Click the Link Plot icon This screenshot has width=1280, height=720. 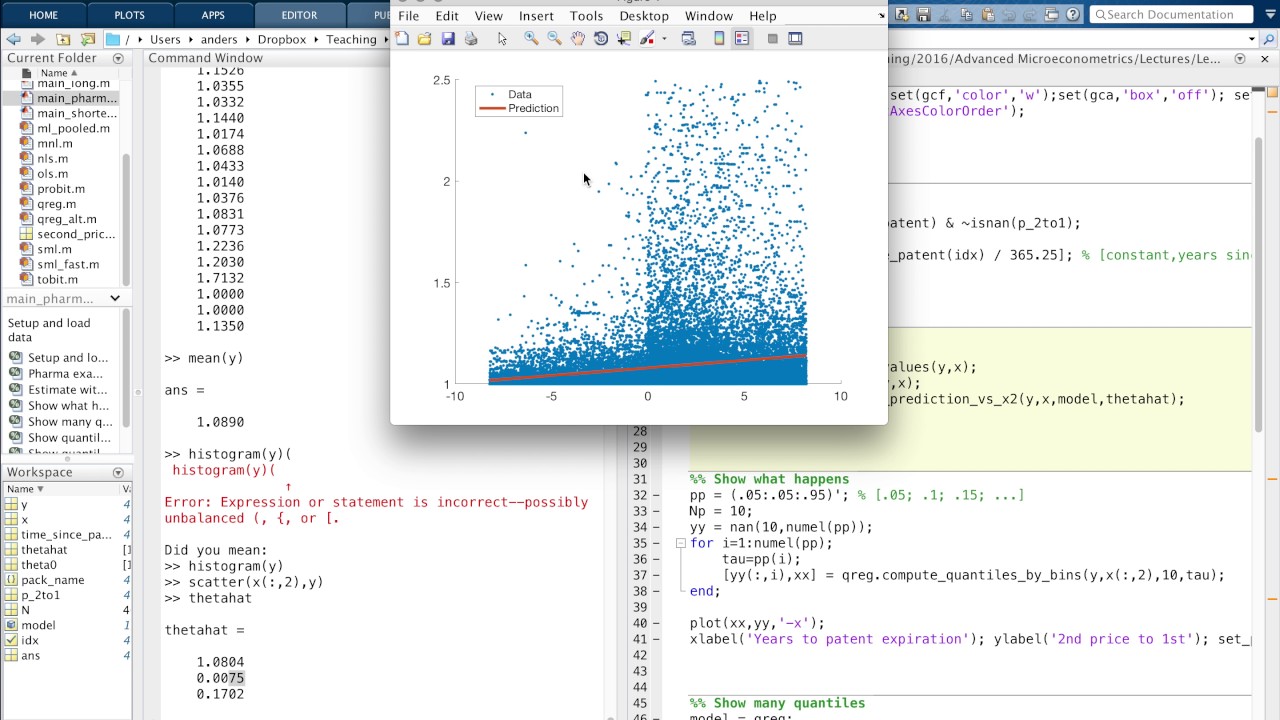(x=688, y=38)
